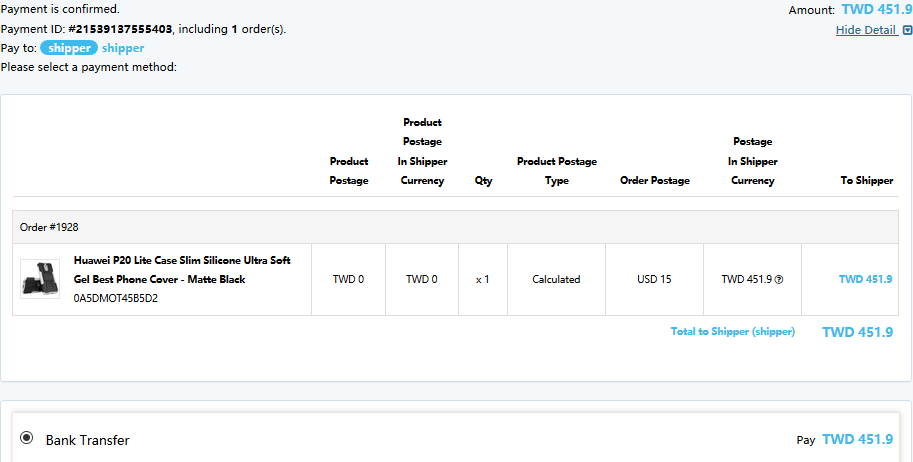Viewport: 913px width, 462px height.
Task: Click the Order #1928 header row
Action: [455, 227]
